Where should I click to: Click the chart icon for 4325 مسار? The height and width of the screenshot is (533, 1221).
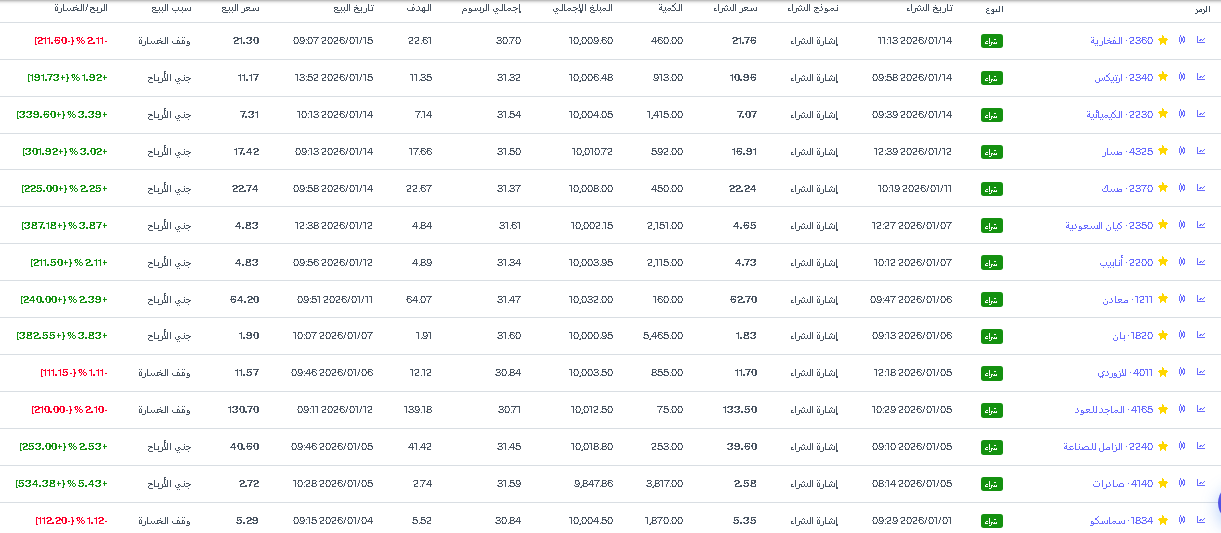coord(1201,151)
